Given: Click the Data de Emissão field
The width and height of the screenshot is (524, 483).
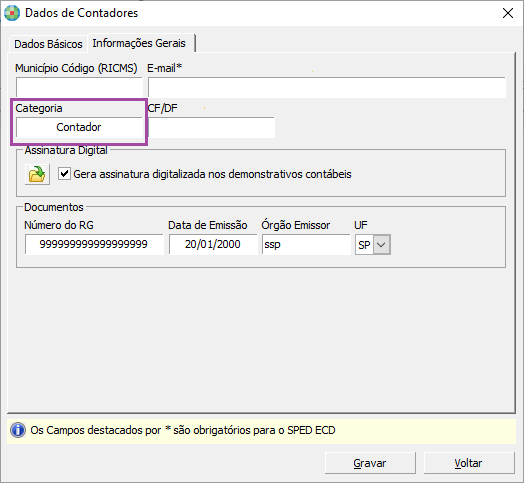Looking at the screenshot, I should (213, 244).
